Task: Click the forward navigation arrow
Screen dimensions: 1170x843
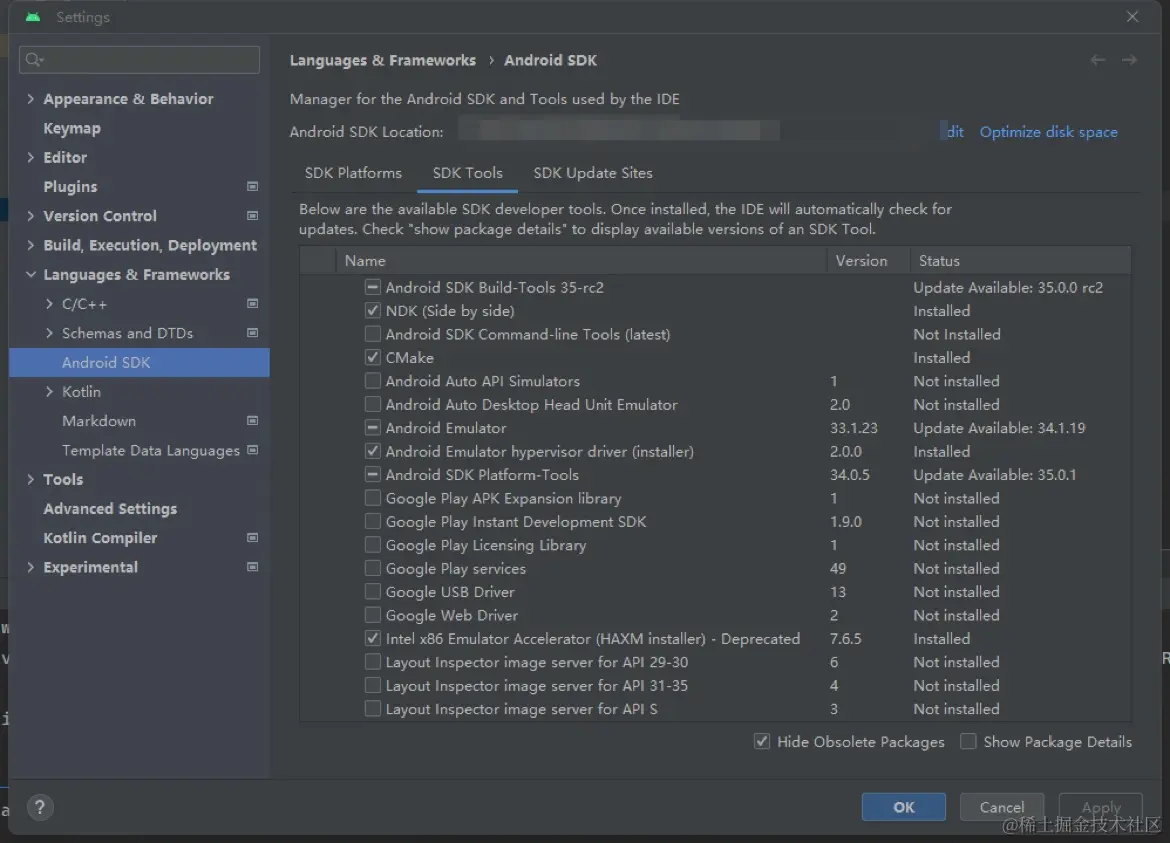Action: pos(1131,60)
